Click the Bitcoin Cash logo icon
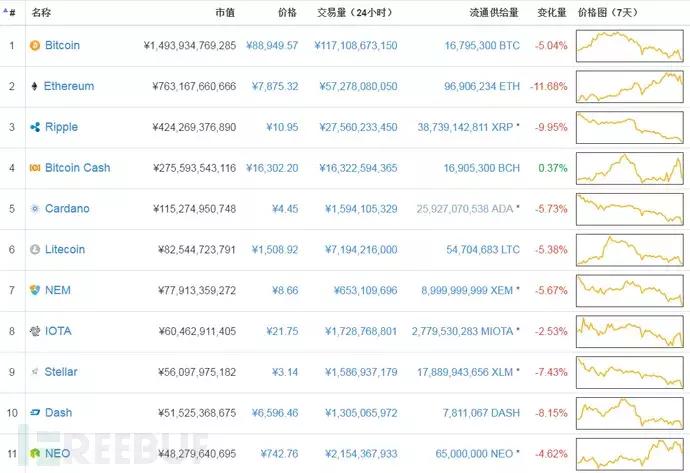 click(x=35, y=168)
